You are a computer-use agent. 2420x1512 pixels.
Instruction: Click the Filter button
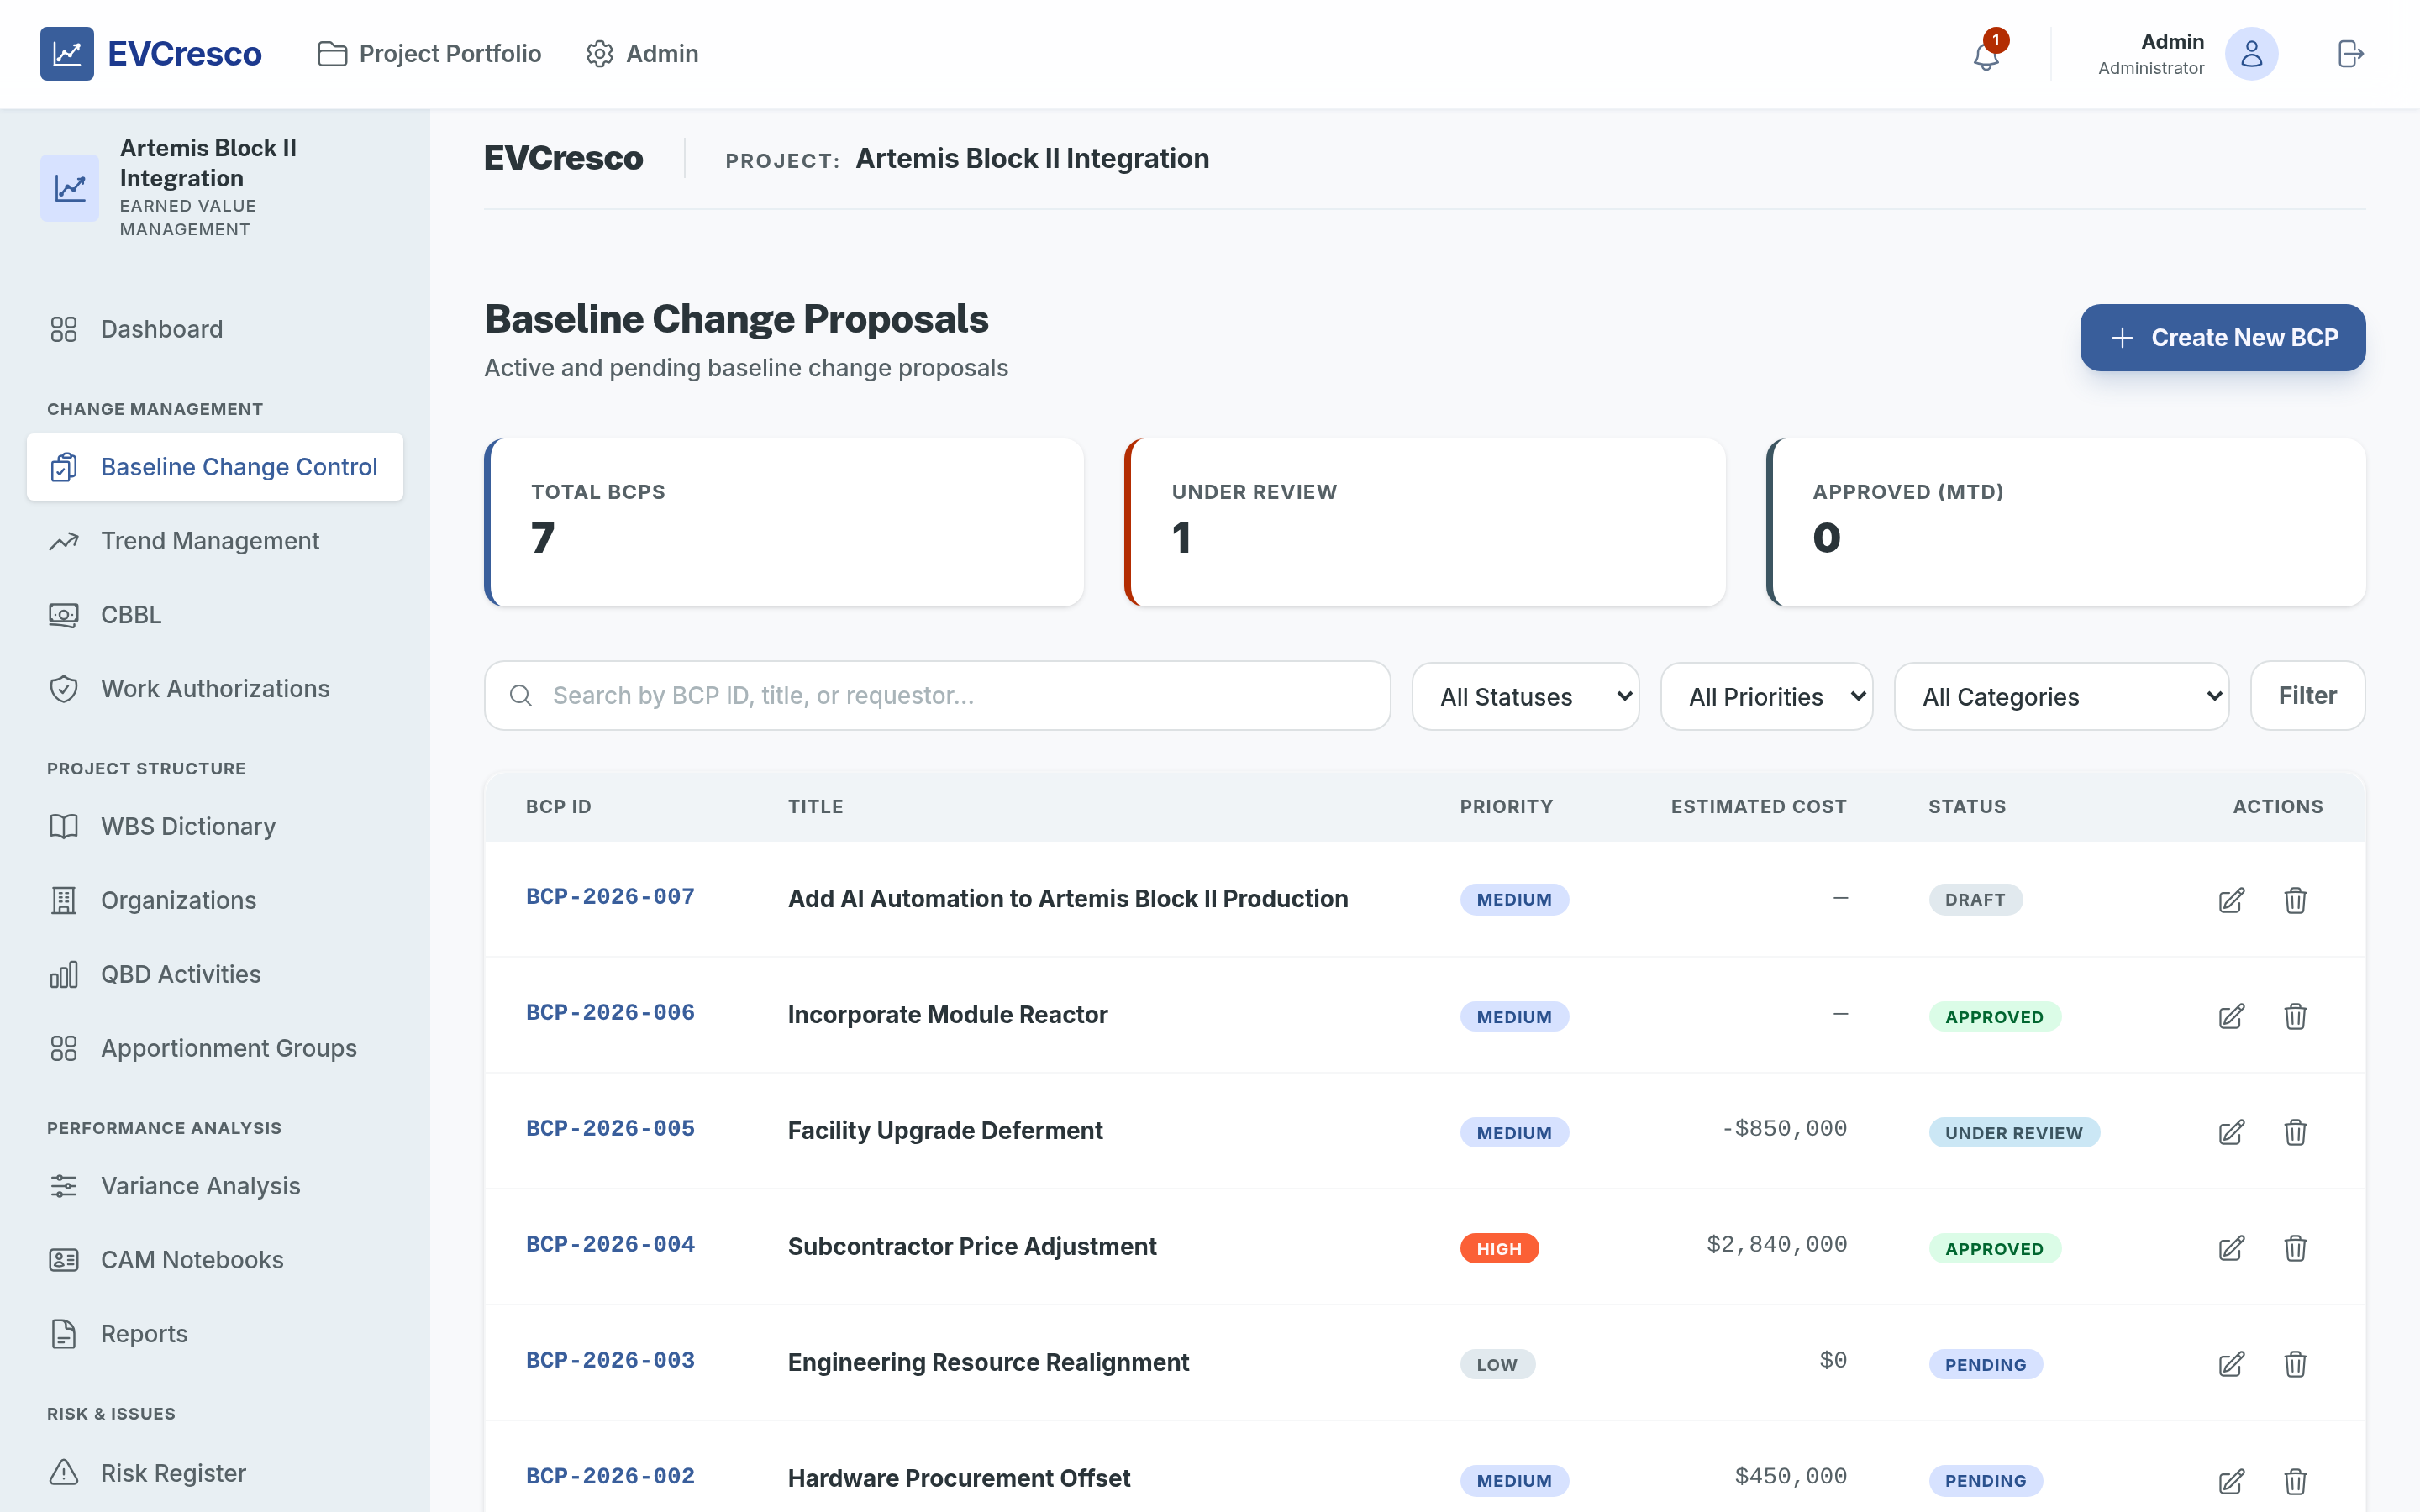pos(2307,695)
